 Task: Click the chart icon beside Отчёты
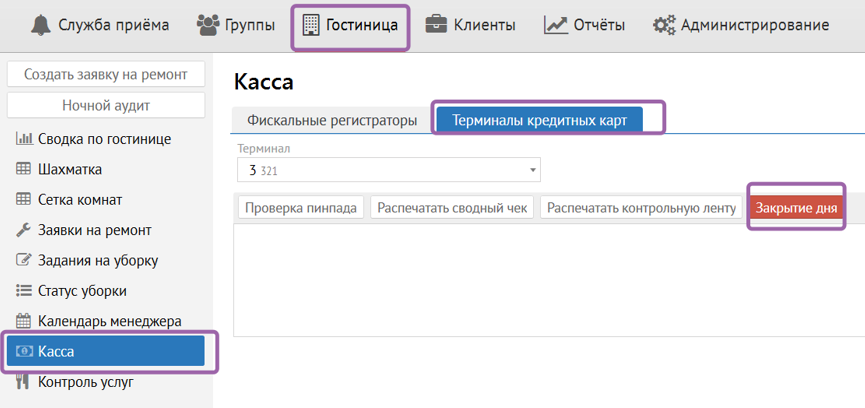[556, 25]
